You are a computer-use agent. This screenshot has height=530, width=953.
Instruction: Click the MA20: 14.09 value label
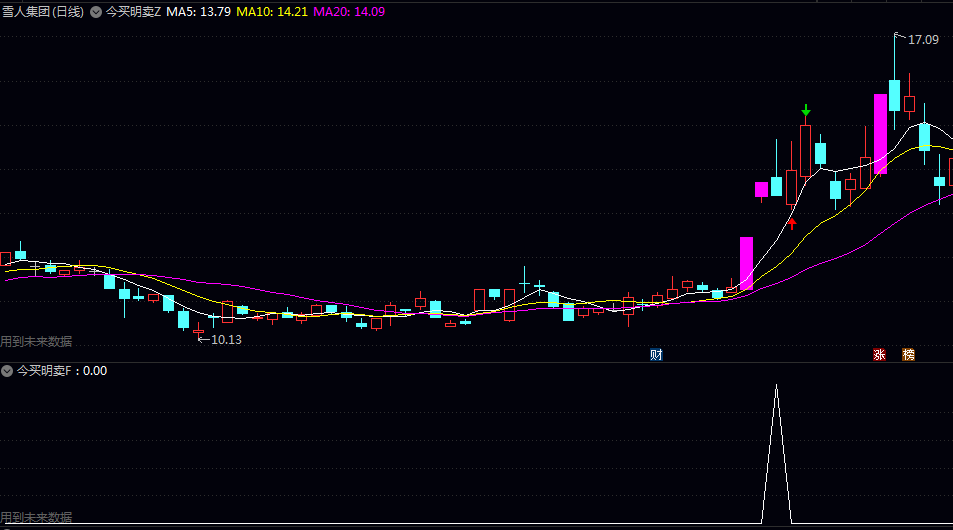(x=349, y=12)
